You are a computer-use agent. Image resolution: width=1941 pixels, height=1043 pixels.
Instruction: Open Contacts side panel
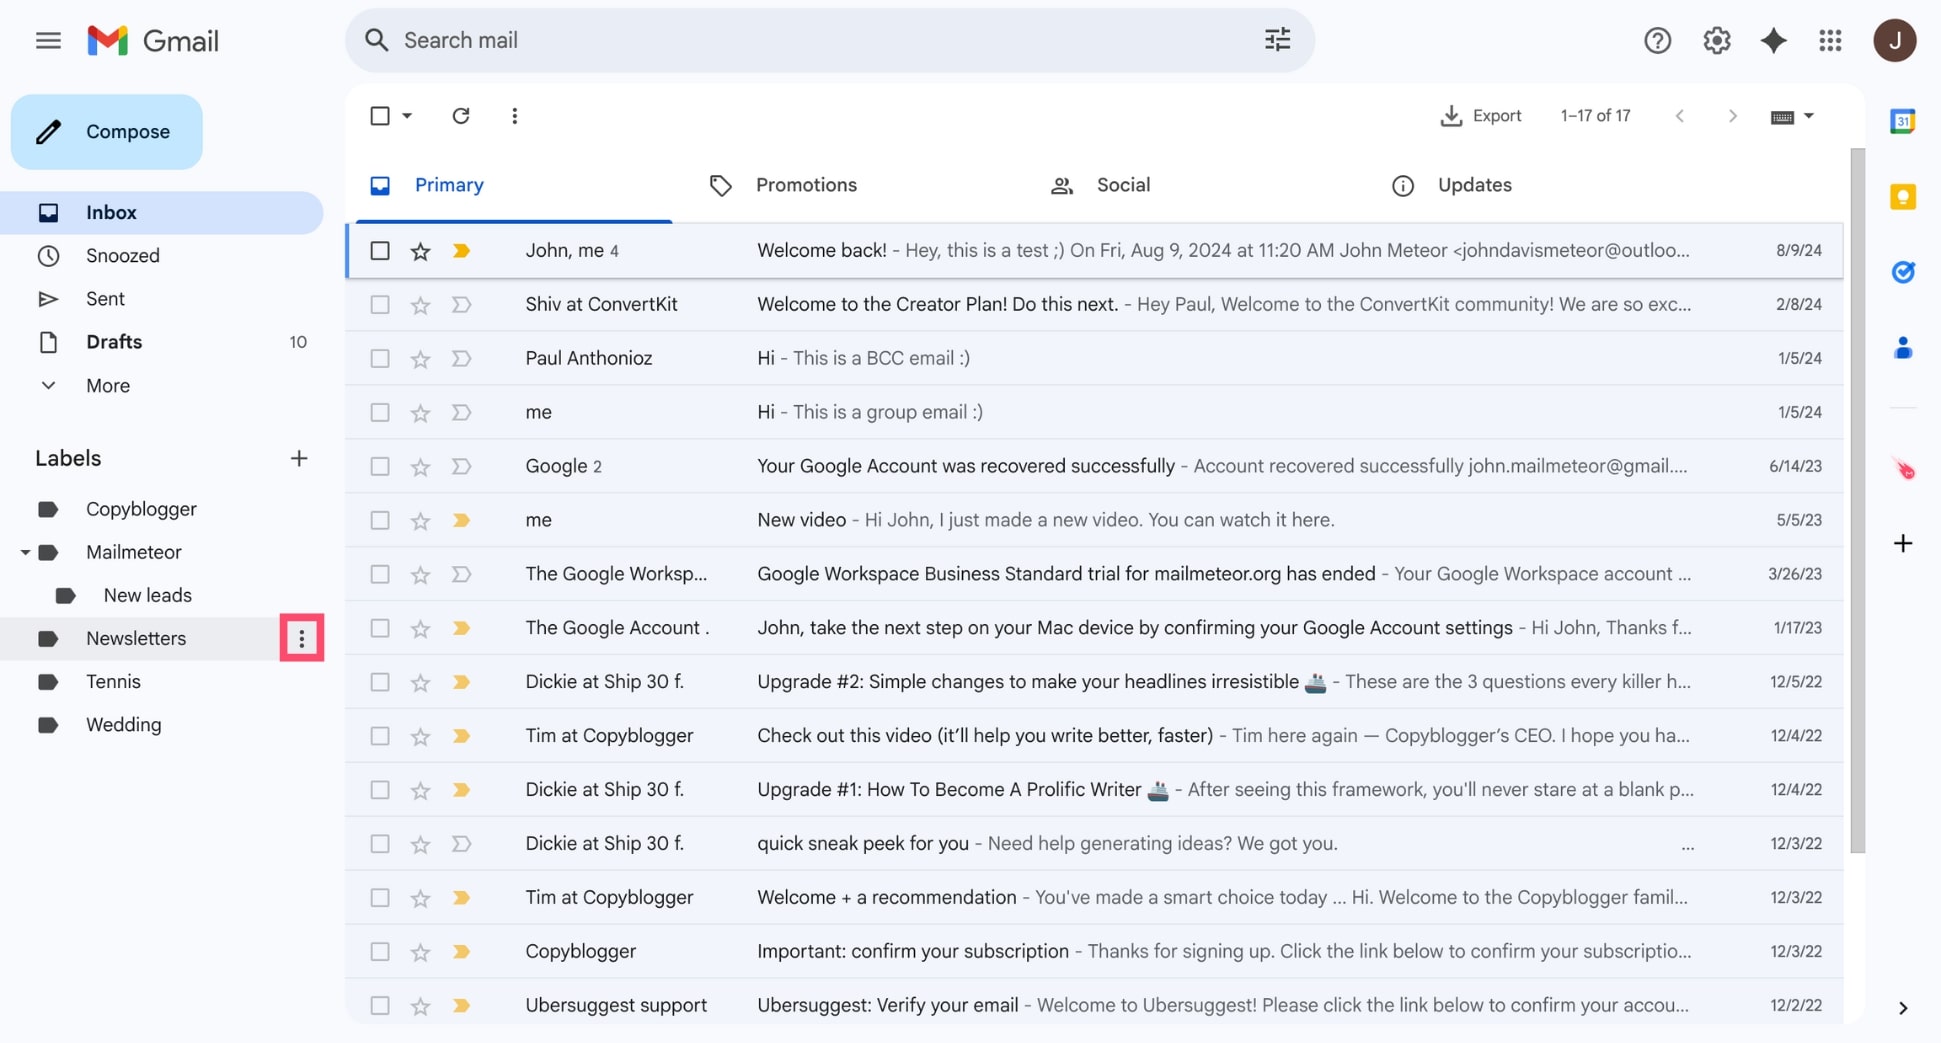pyautogui.click(x=1902, y=348)
